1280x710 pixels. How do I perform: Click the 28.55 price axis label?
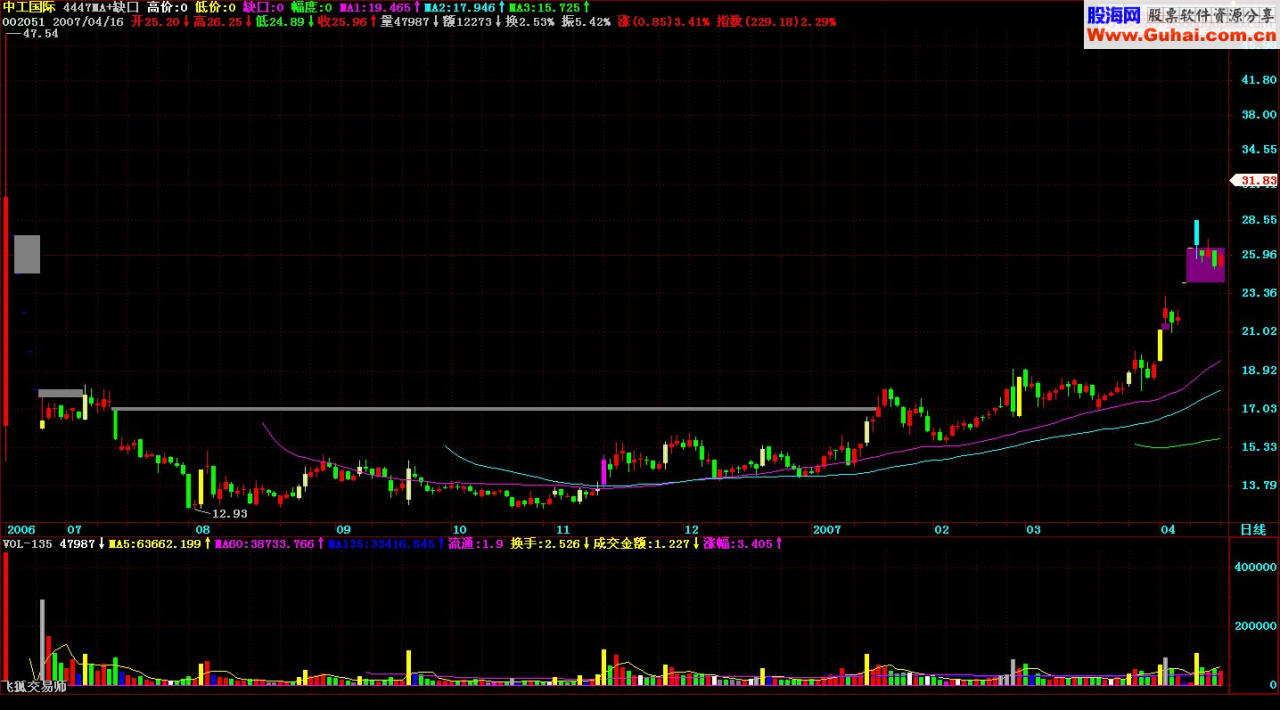(1258, 219)
